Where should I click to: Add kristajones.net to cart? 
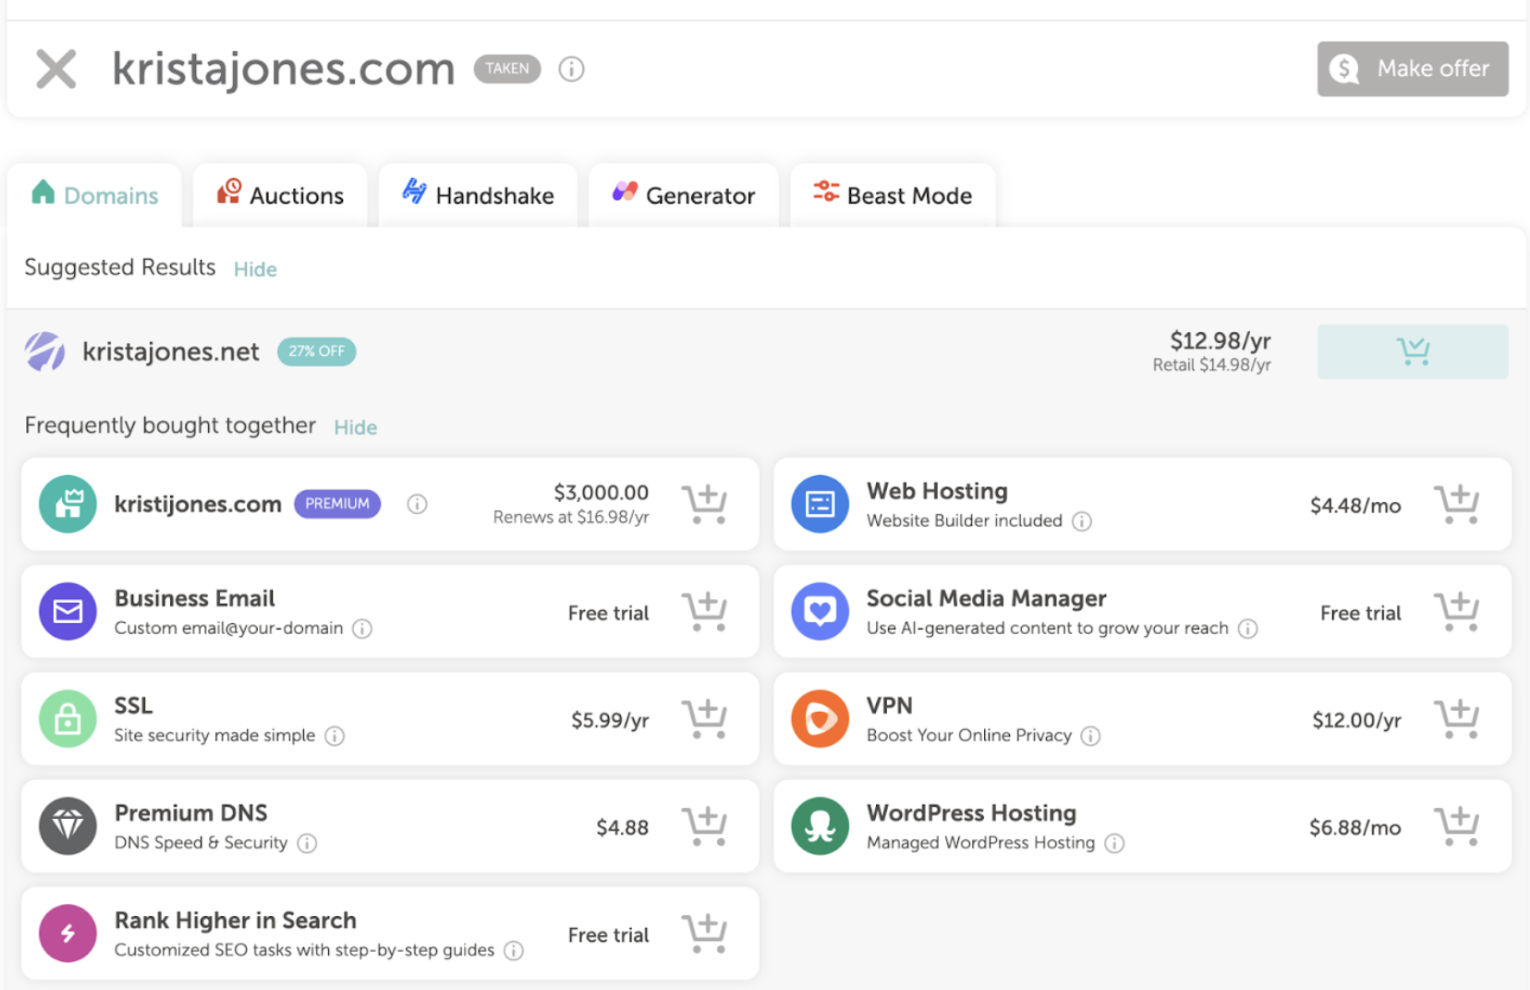[x=1412, y=351]
